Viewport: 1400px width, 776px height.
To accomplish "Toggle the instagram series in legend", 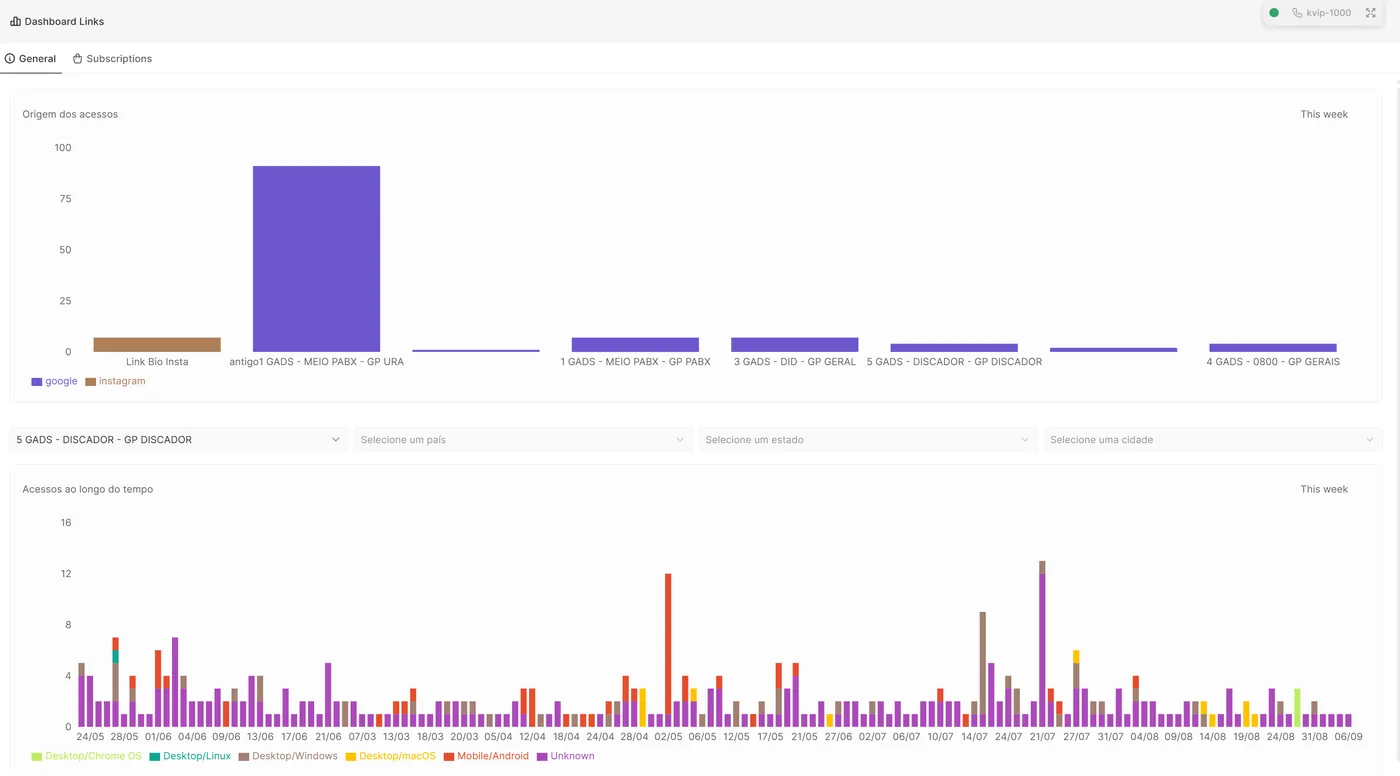I will point(115,381).
